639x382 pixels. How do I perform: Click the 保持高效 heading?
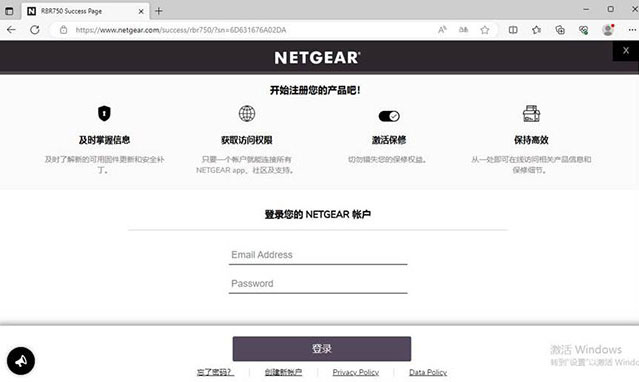pyautogui.click(x=531, y=140)
